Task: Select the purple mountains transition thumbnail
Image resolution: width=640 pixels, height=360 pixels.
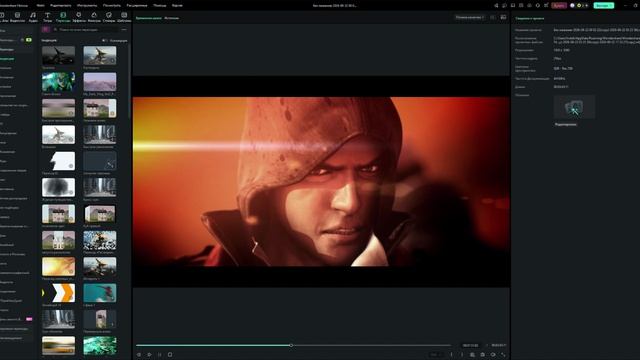Action: tap(100, 82)
